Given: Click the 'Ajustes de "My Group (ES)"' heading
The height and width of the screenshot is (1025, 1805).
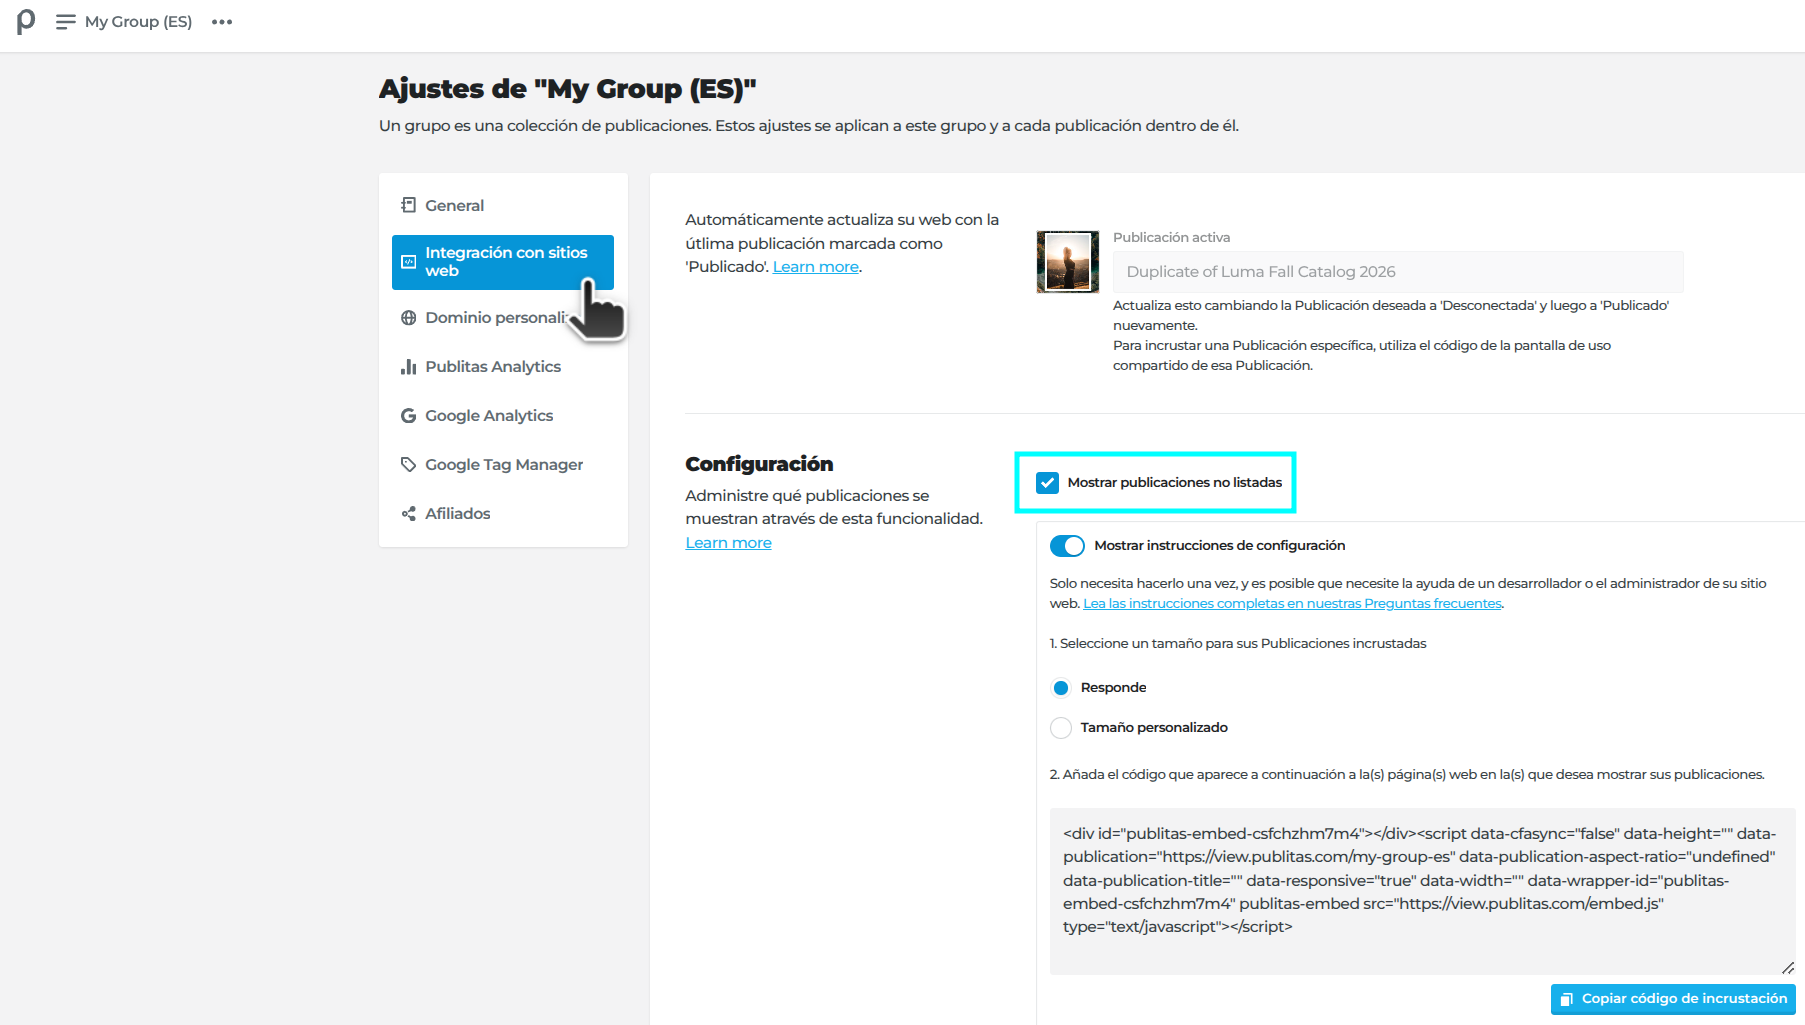Looking at the screenshot, I should tap(567, 89).
